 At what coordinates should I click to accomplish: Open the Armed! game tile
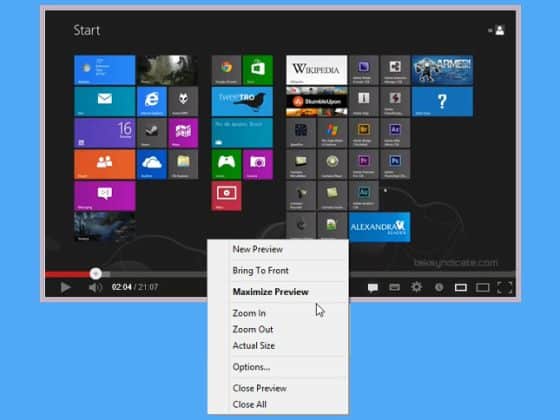click(x=442, y=70)
